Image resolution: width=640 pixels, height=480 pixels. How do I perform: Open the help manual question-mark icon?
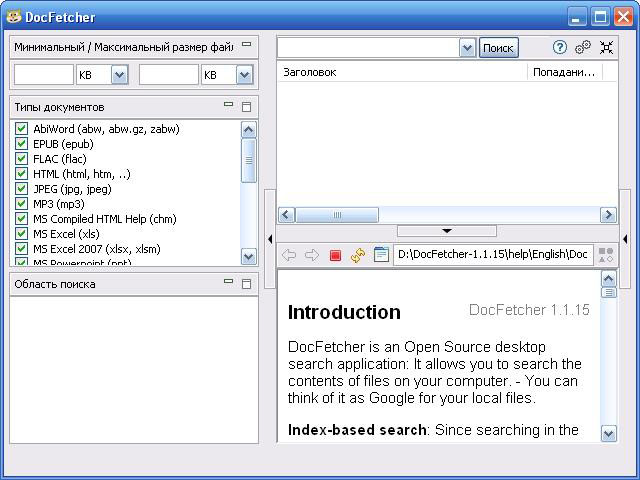(x=560, y=47)
